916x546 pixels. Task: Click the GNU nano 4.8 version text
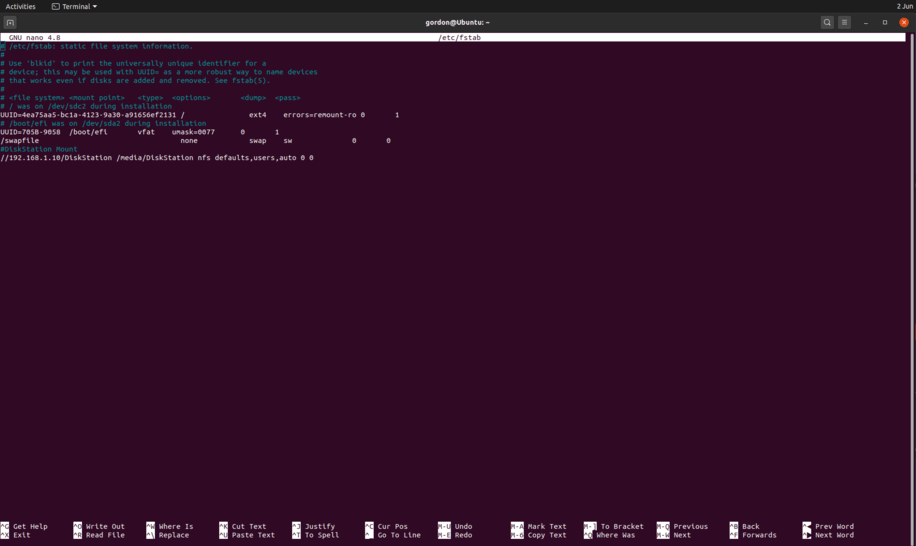(x=34, y=37)
